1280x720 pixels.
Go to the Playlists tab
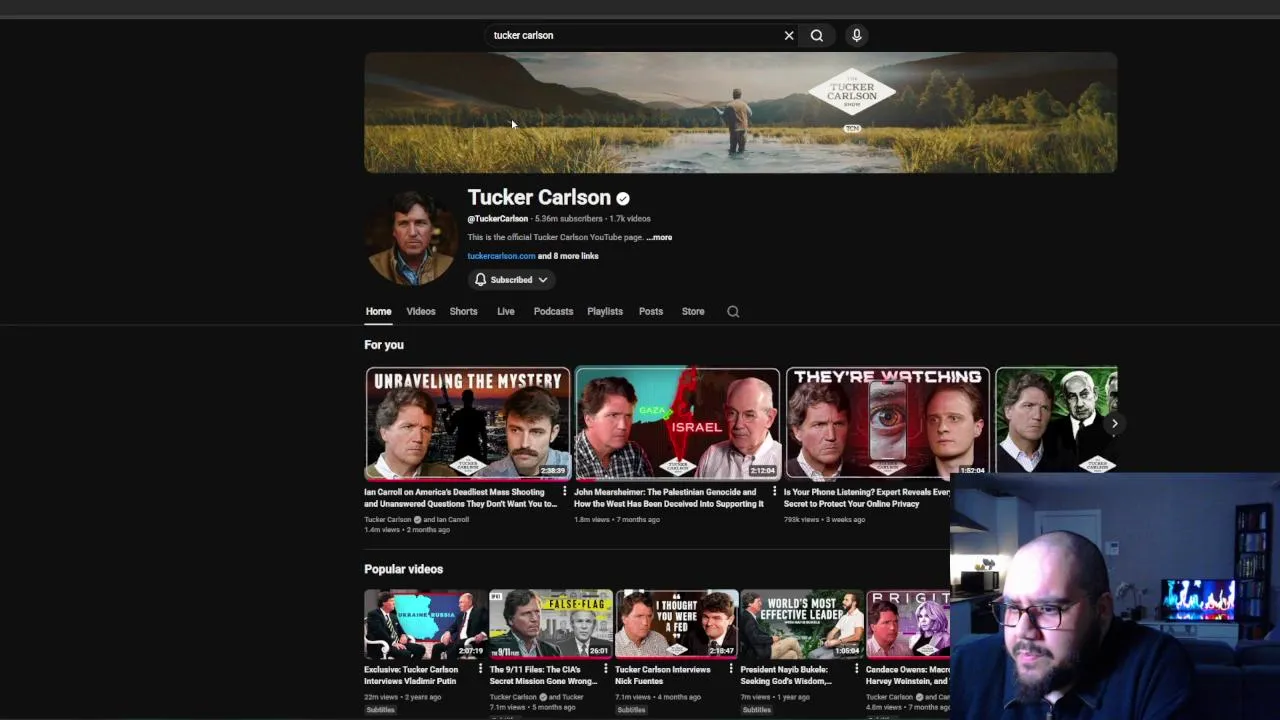click(605, 311)
